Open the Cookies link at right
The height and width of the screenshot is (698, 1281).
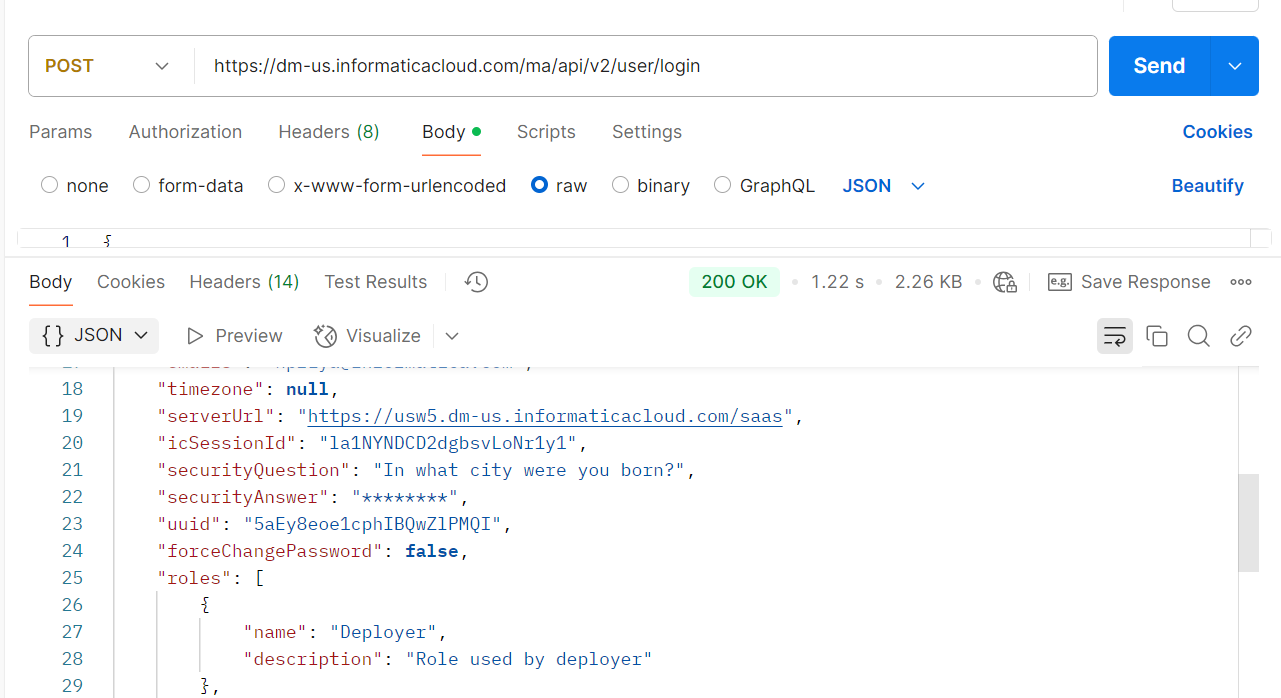[x=1217, y=132]
